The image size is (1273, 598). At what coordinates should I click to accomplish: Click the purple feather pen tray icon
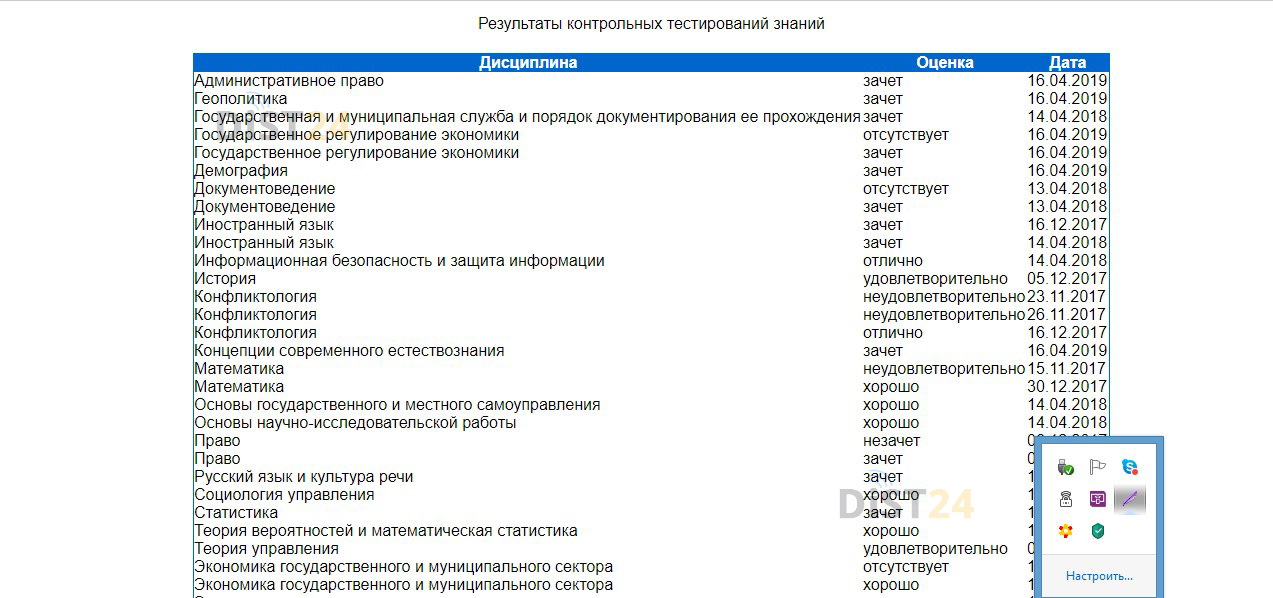point(1131,499)
